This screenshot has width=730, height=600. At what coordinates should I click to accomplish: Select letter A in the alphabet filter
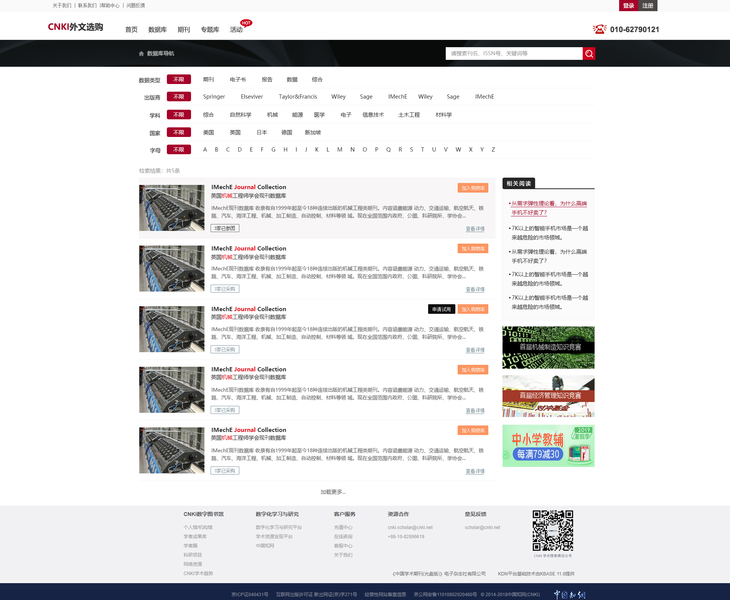[205, 150]
